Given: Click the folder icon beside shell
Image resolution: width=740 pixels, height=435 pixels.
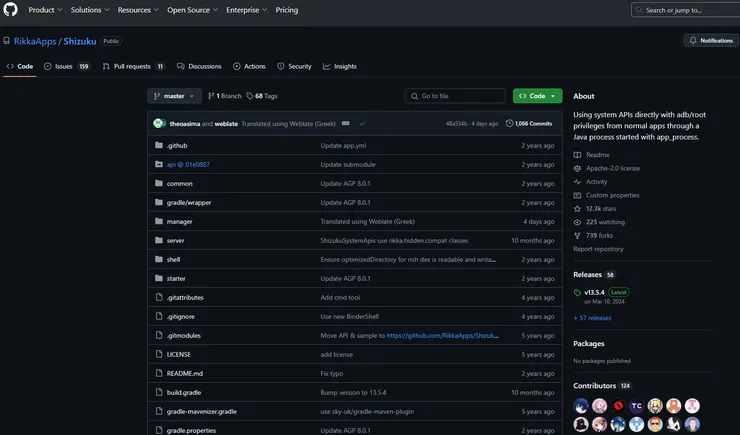Looking at the screenshot, I should pyautogui.click(x=159, y=259).
